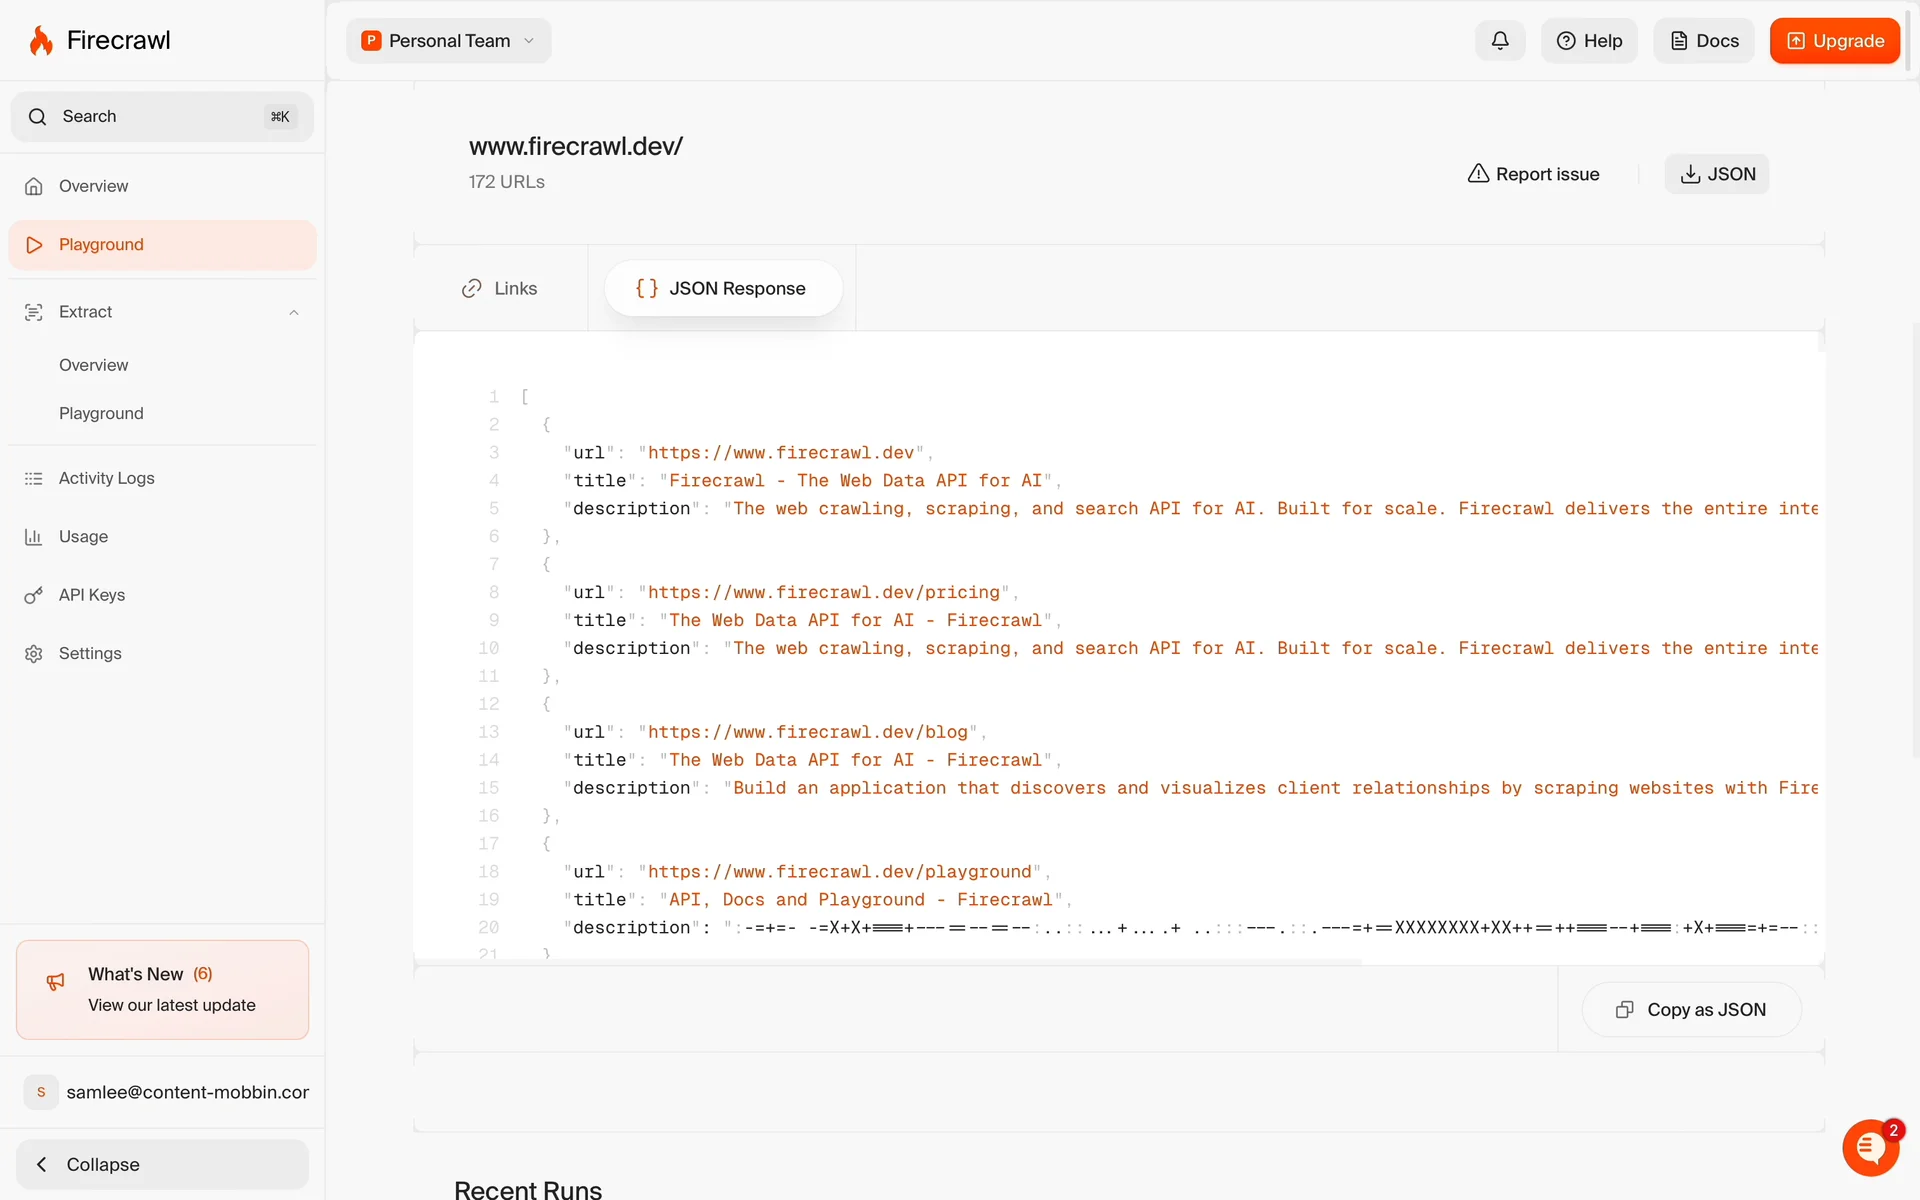Open the Docs link
Viewport: 1920px width, 1200px height.
[1703, 41]
